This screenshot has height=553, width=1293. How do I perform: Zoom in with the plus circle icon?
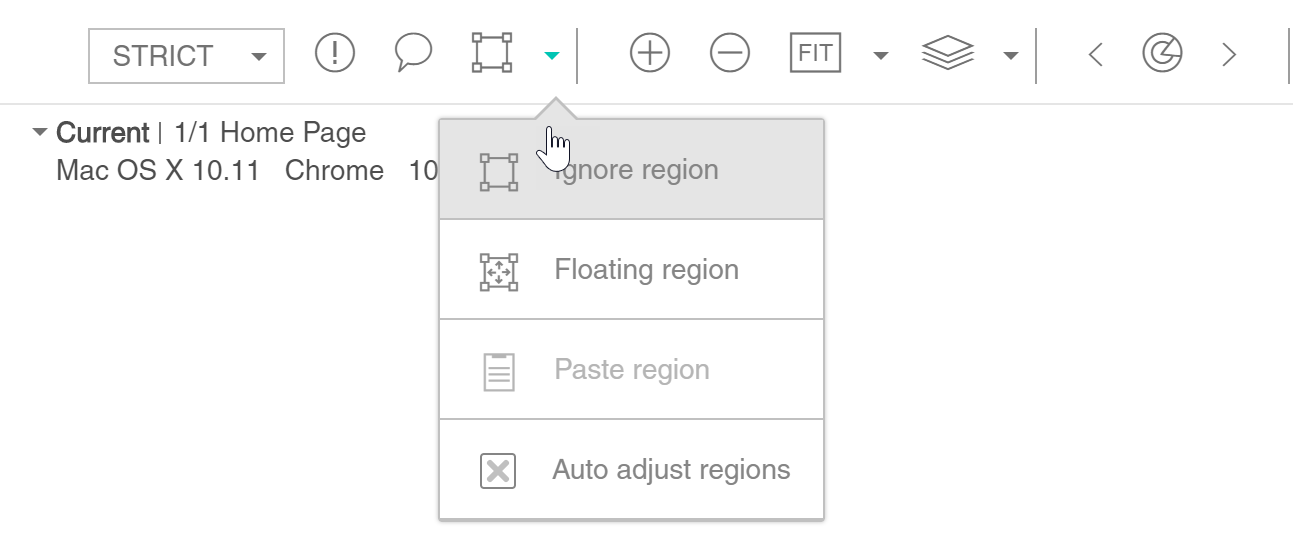650,53
